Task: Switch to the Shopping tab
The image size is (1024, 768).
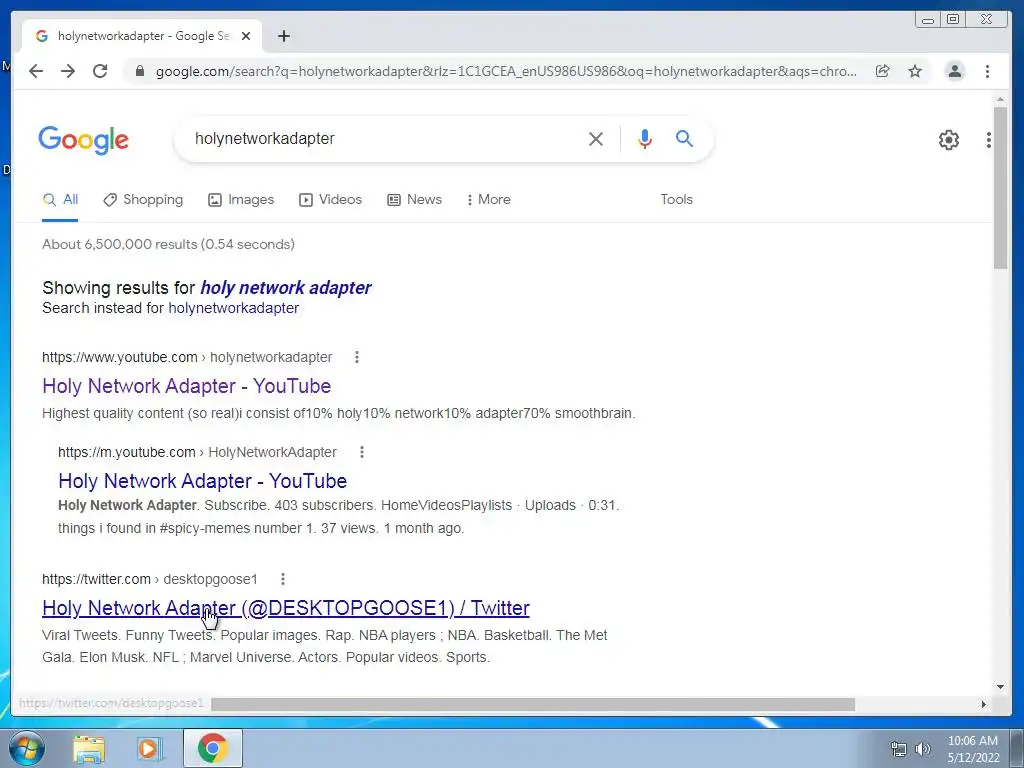Action: coord(143,200)
